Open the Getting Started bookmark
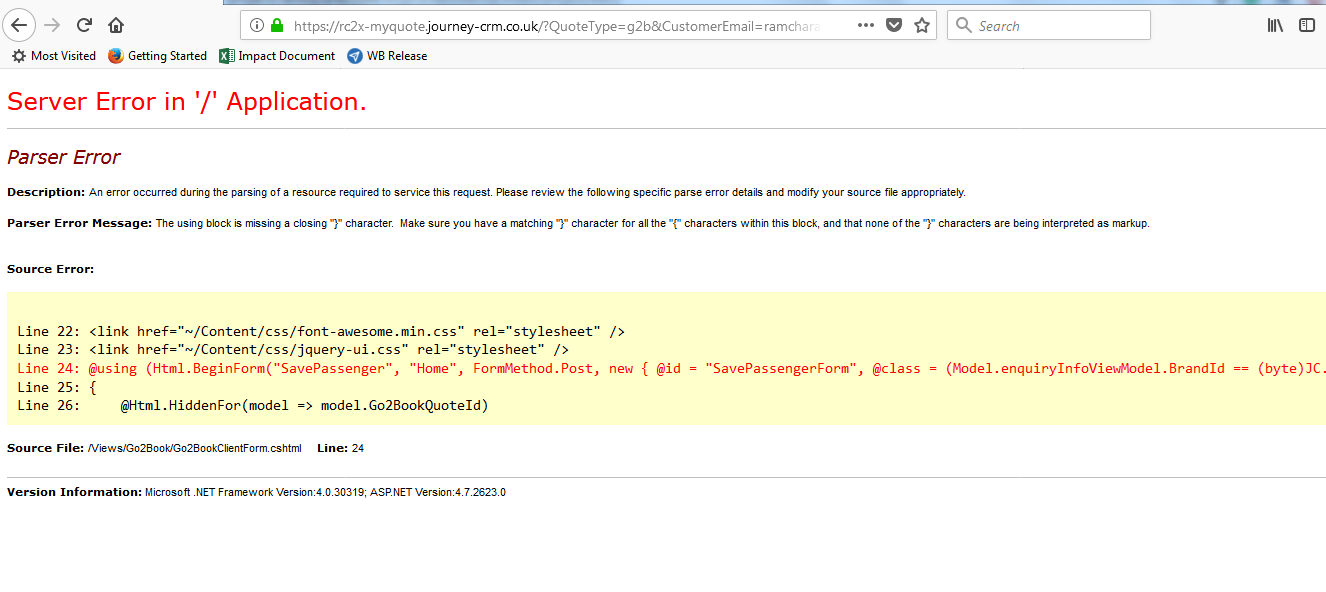 (158, 56)
